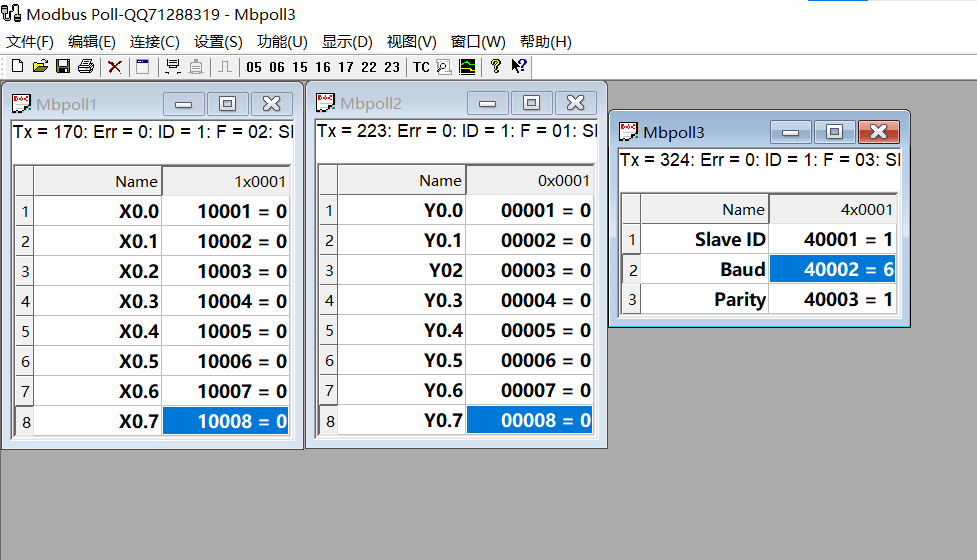This screenshot has height=560, width=977.
Task: Select function code 16 toolbar button
Action: [x=322, y=67]
